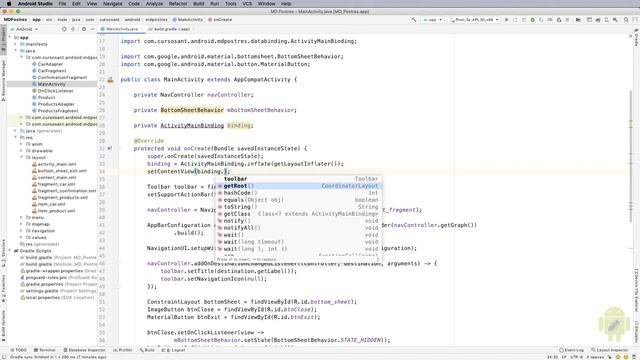Open the Structure side panel
Image resolution: width=640 pixels, height=360 pixels.
pos(3,253)
